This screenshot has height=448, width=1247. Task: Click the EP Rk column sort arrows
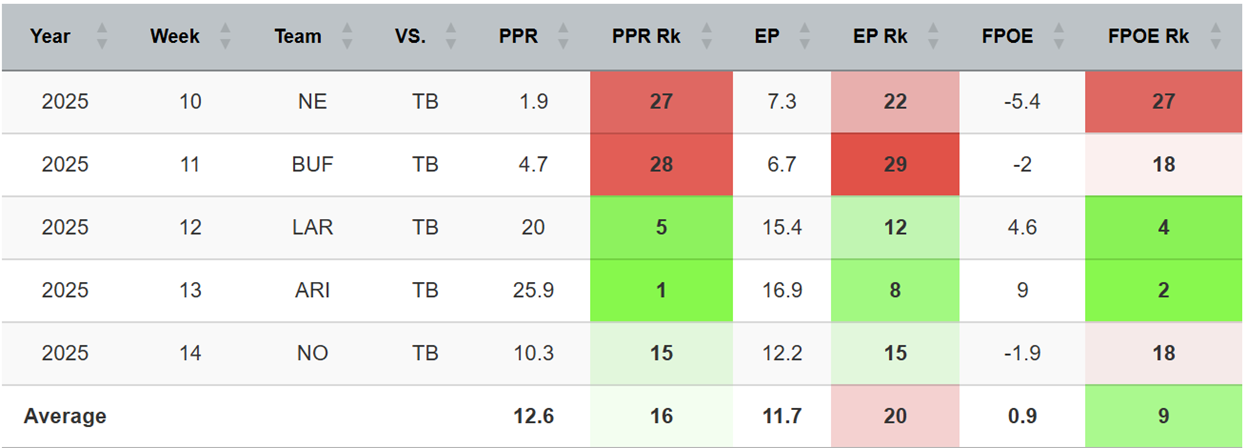[932, 37]
